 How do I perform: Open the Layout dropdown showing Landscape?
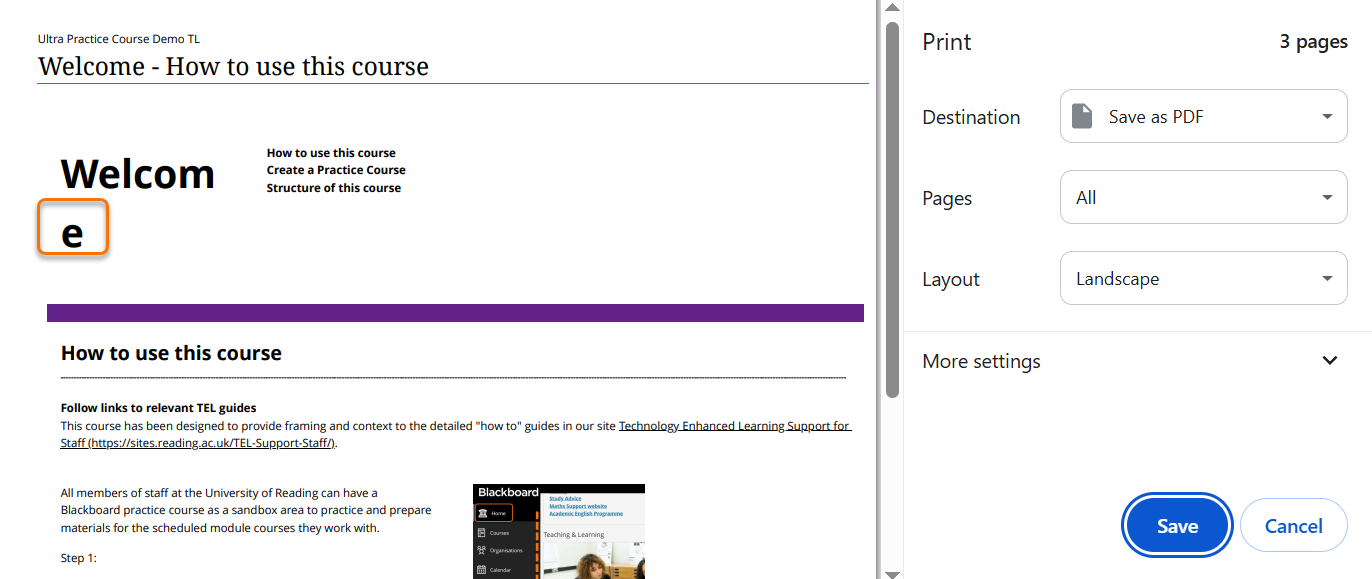(1203, 279)
